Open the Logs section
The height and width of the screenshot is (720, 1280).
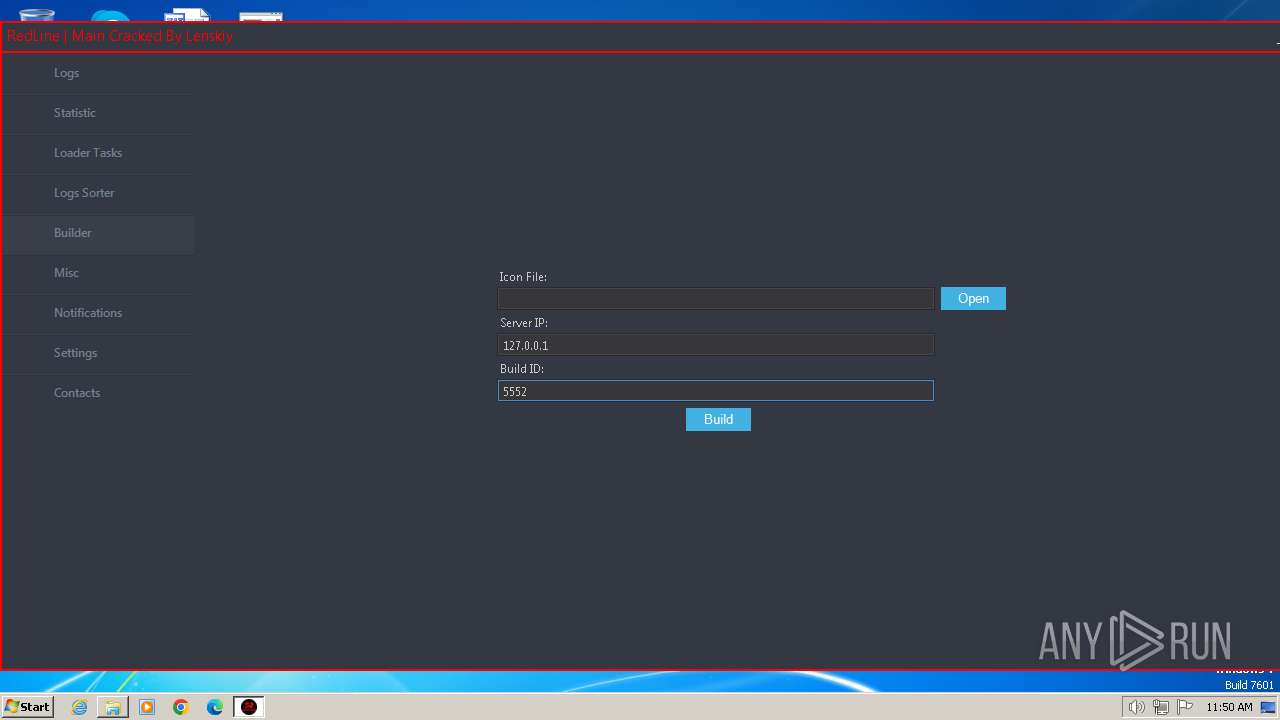tap(97, 73)
